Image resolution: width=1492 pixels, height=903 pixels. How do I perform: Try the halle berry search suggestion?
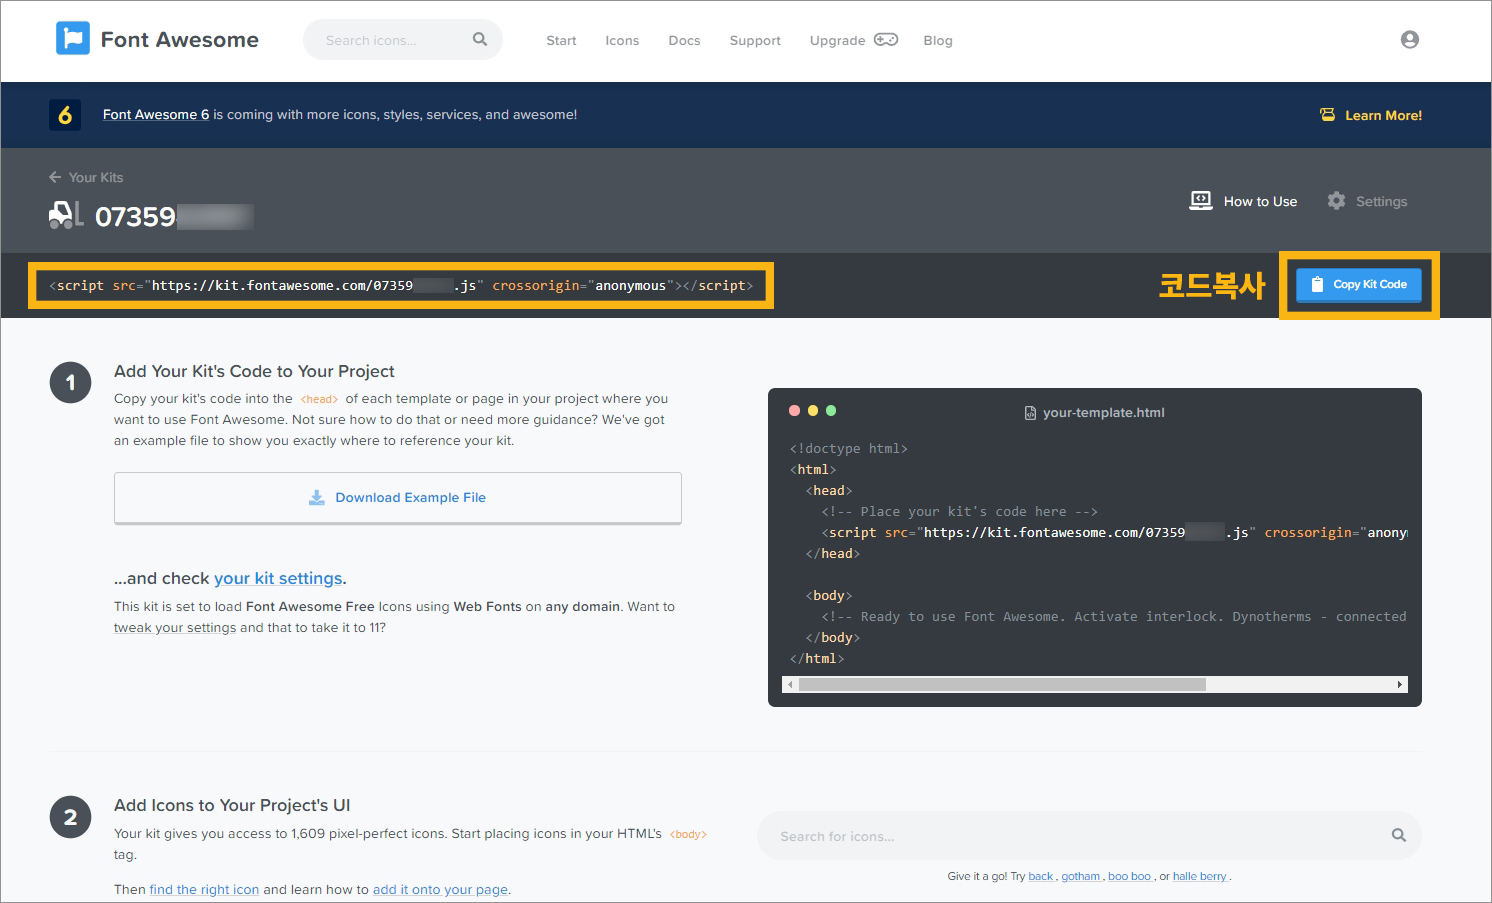[1200, 876]
